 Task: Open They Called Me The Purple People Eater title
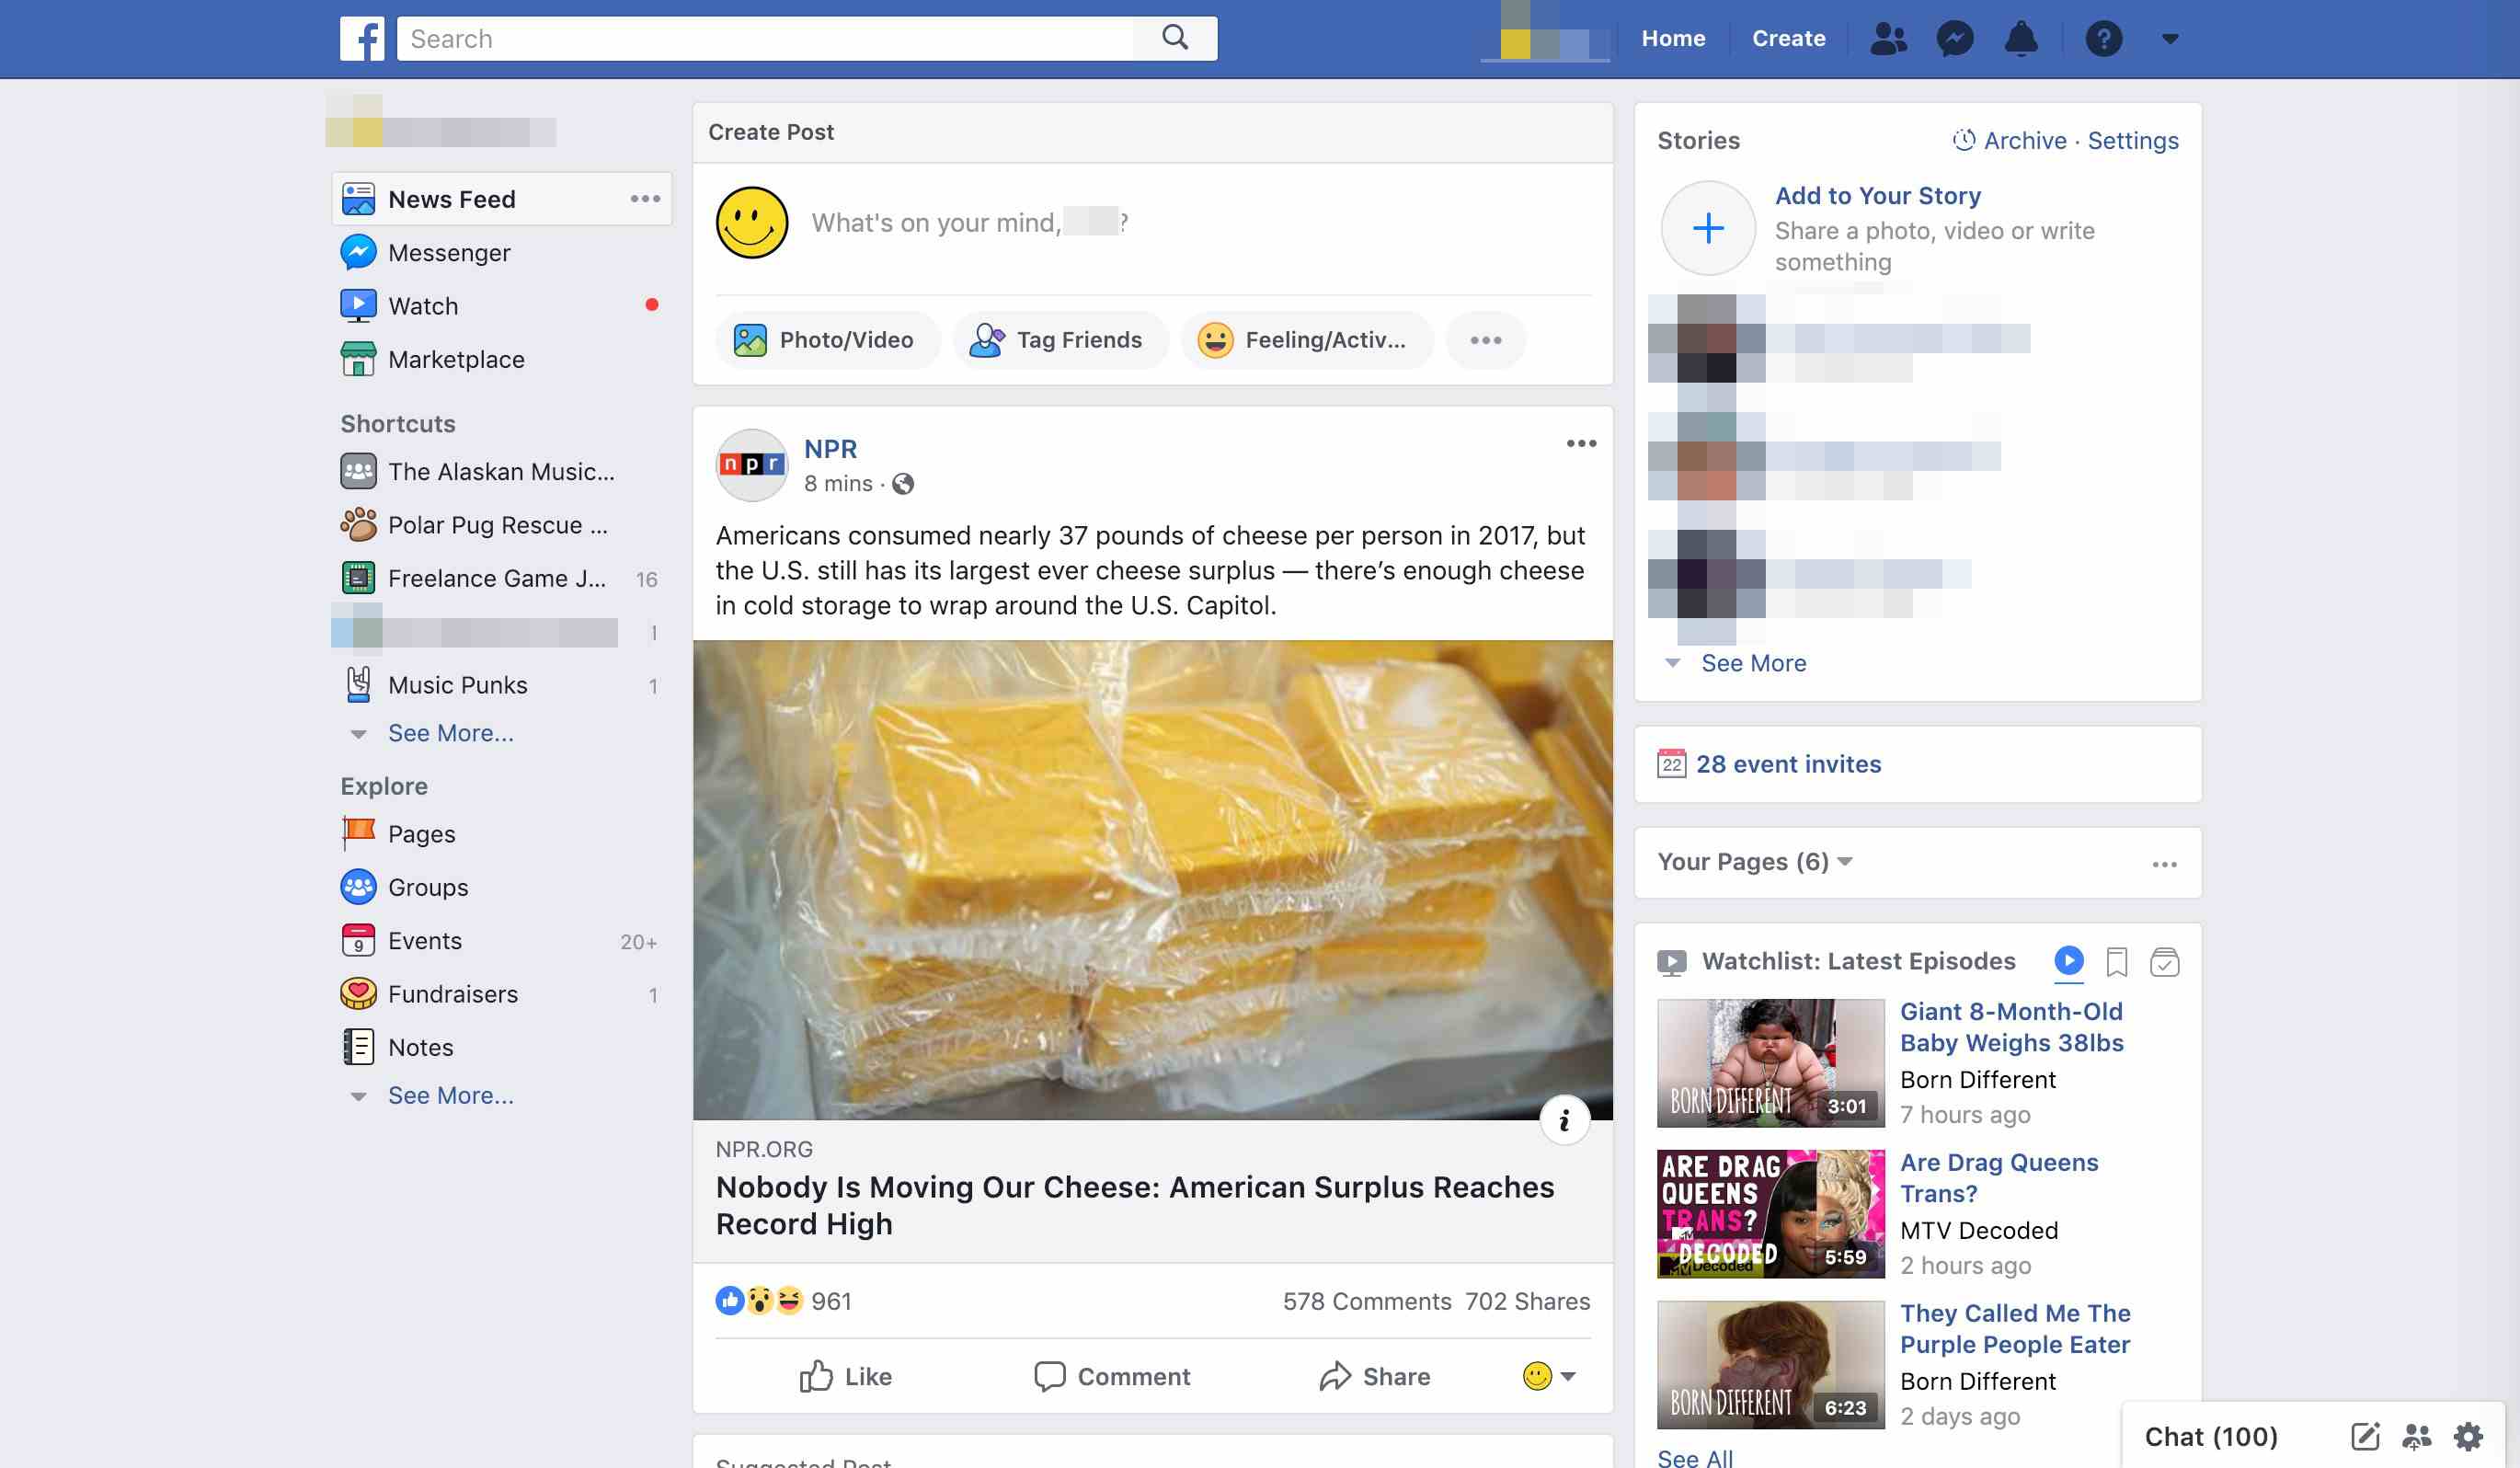pyautogui.click(x=2014, y=1328)
